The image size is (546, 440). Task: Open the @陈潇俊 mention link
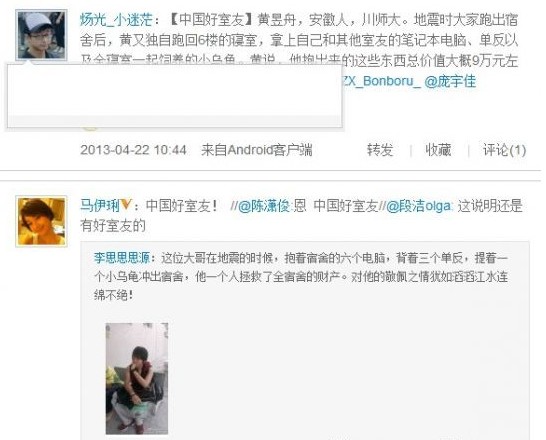click(x=264, y=206)
